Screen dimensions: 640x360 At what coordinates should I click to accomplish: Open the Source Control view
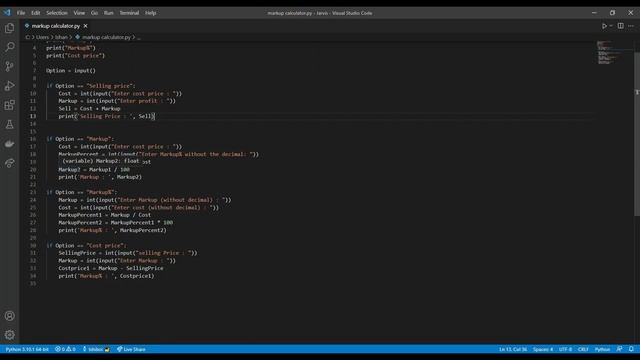pos(9,66)
